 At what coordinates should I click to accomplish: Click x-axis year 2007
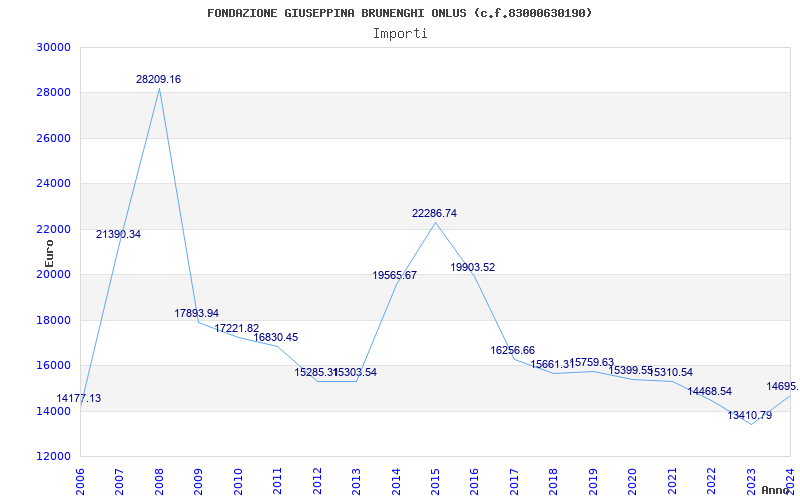119,482
